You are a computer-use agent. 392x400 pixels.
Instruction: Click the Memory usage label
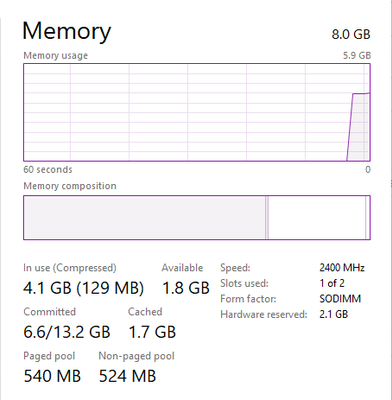coord(56,55)
